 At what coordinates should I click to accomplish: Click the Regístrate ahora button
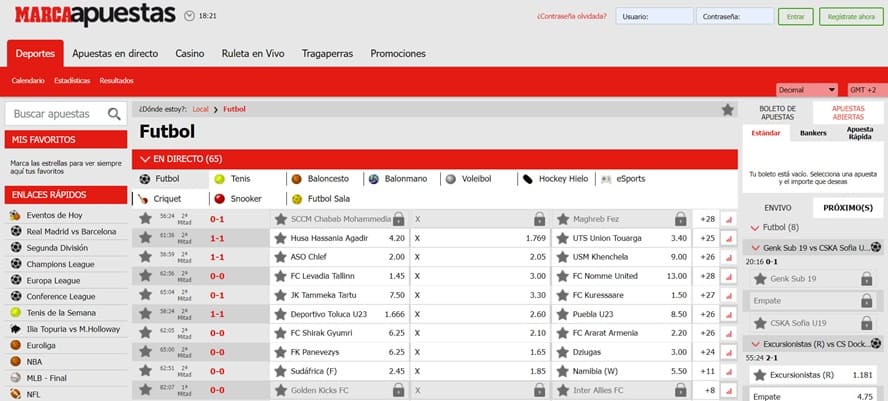click(x=850, y=16)
